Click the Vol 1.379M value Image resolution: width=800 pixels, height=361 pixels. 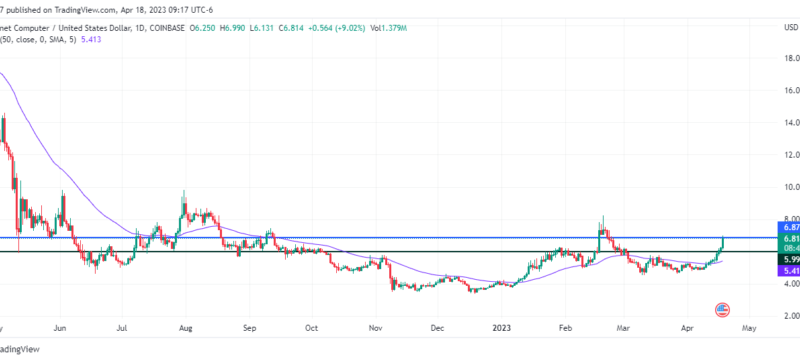[388, 29]
